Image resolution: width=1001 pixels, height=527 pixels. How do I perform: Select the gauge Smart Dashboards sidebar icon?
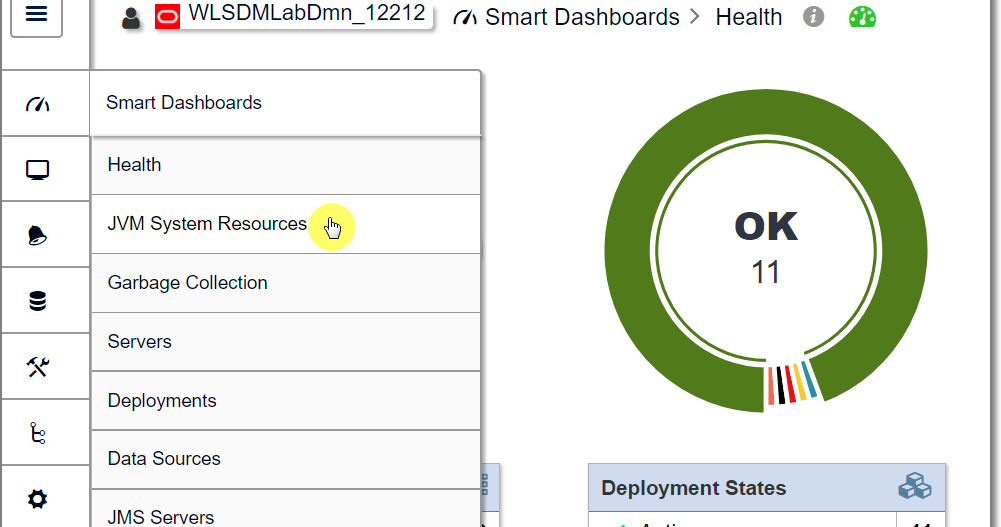(38, 104)
